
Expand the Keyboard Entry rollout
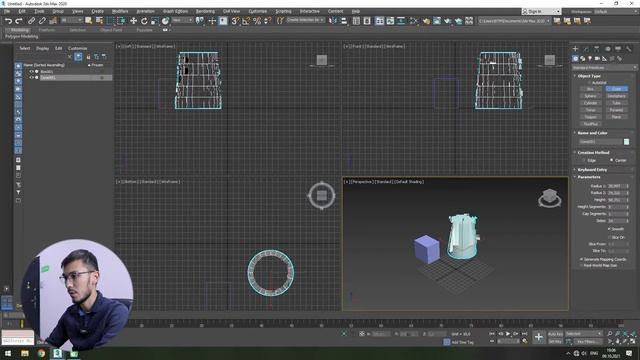pyautogui.click(x=592, y=170)
